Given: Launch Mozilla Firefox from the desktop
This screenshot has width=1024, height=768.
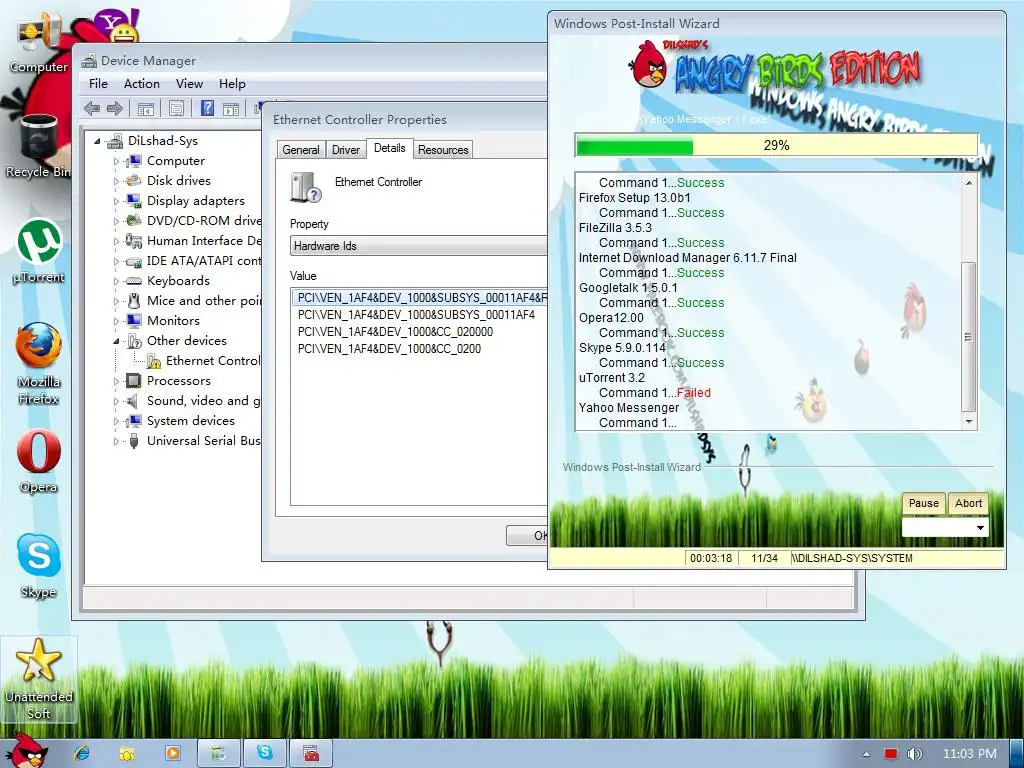Looking at the screenshot, I should [x=39, y=363].
